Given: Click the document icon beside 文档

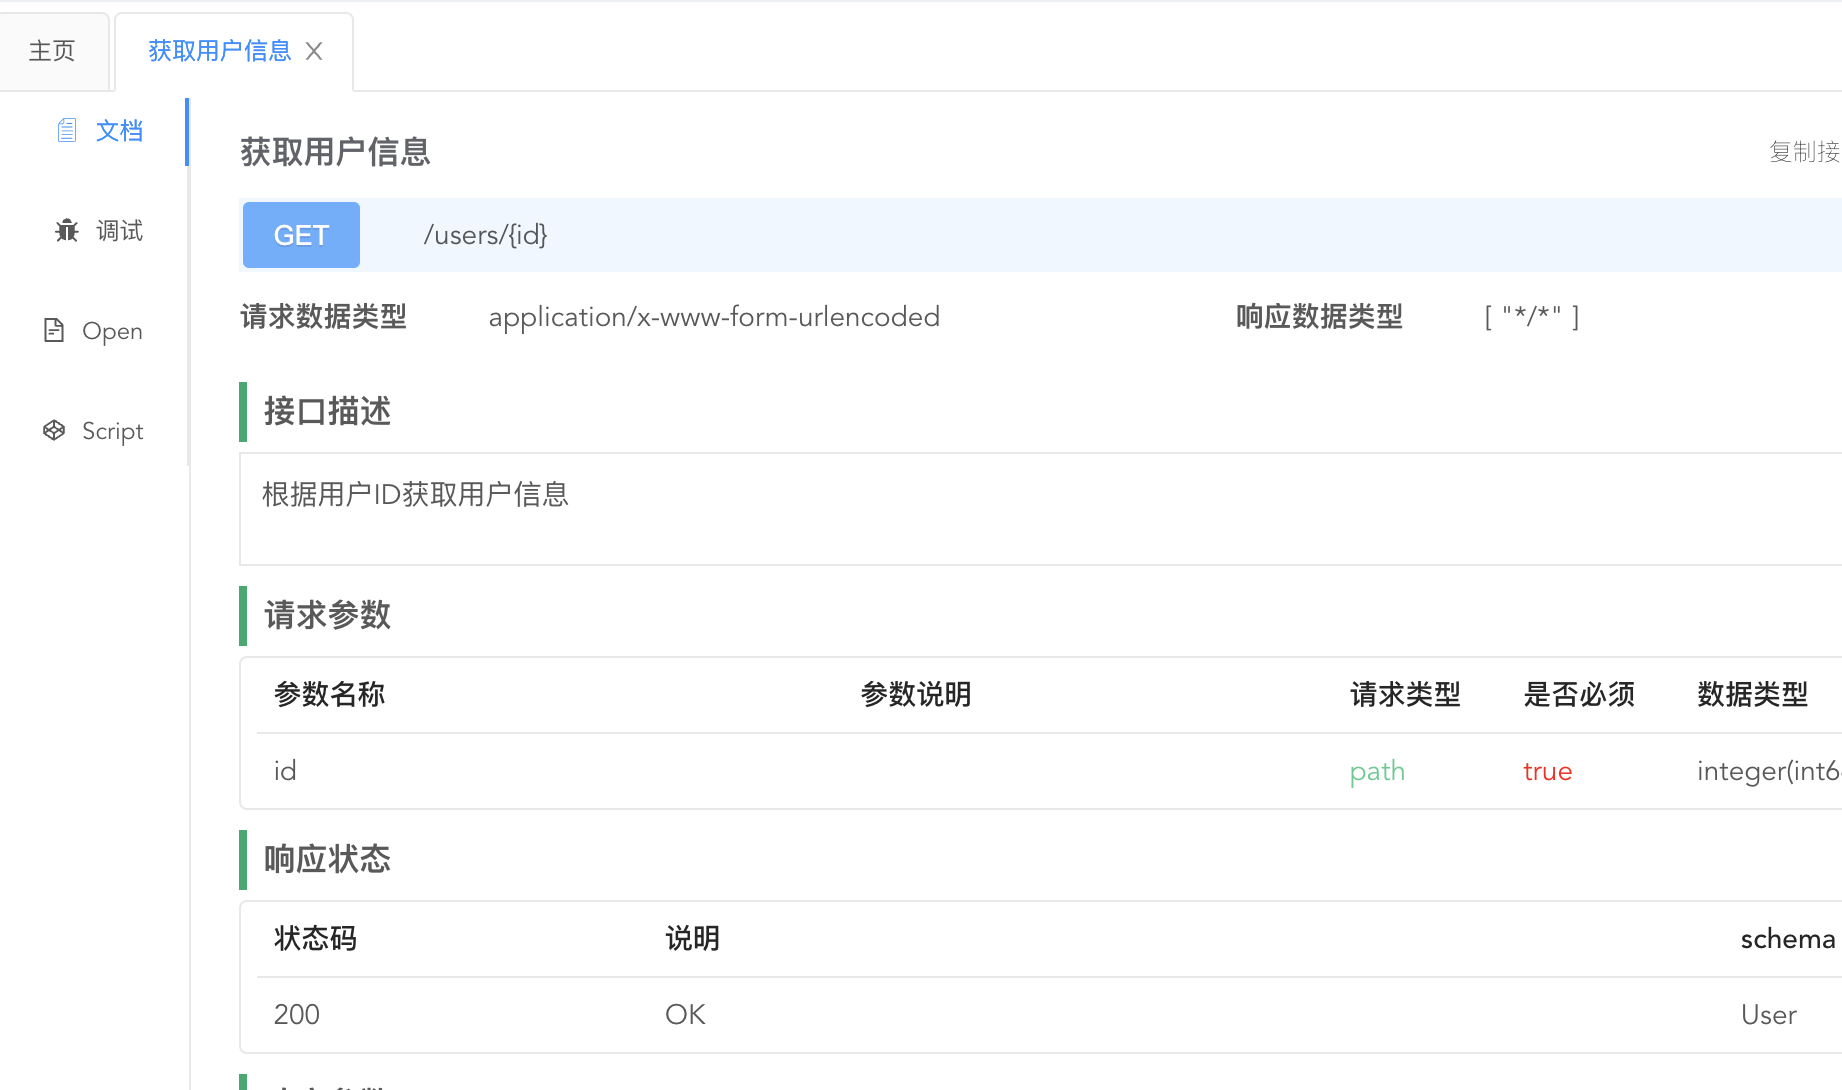Looking at the screenshot, I should pyautogui.click(x=67, y=131).
